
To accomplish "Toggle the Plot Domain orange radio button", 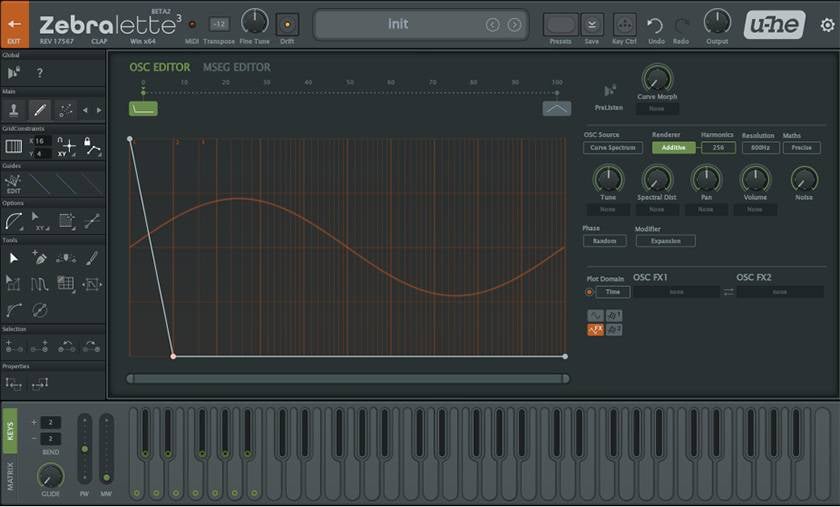I will (589, 292).
